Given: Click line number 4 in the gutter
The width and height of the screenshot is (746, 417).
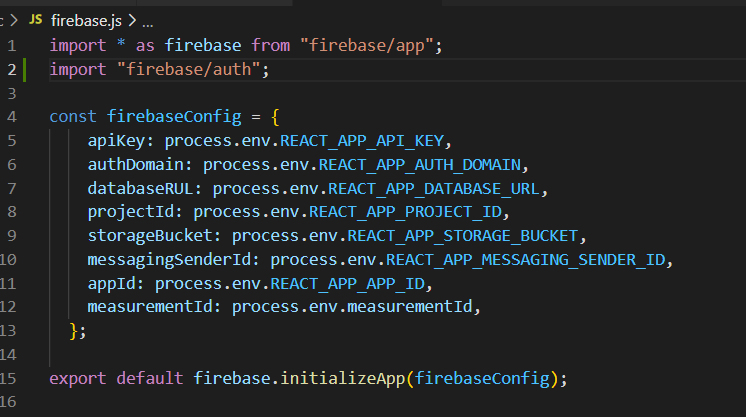Looking at the screenshot, I should click(12, 117).
